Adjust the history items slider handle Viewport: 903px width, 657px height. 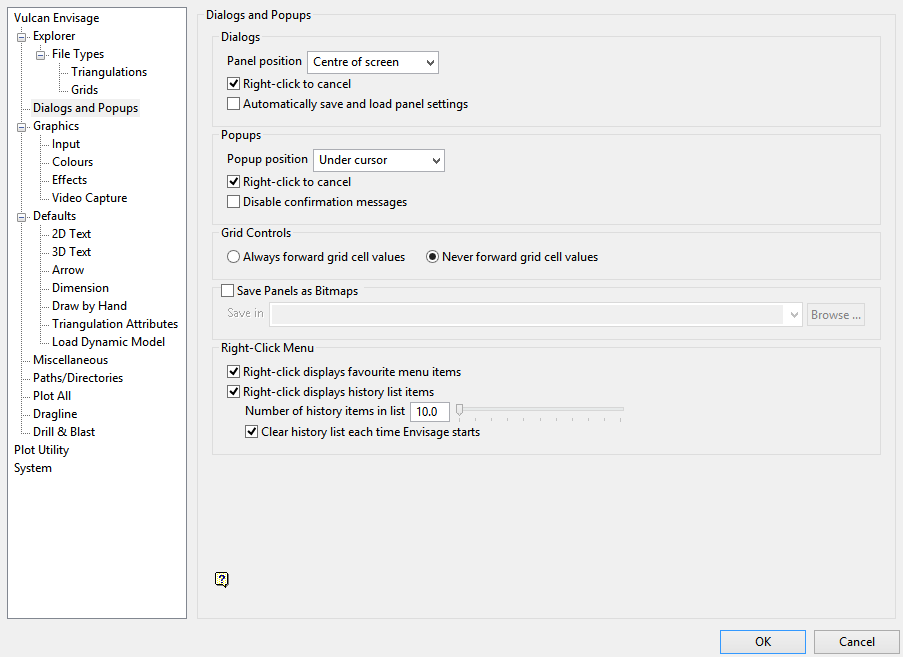coord(460,409)
